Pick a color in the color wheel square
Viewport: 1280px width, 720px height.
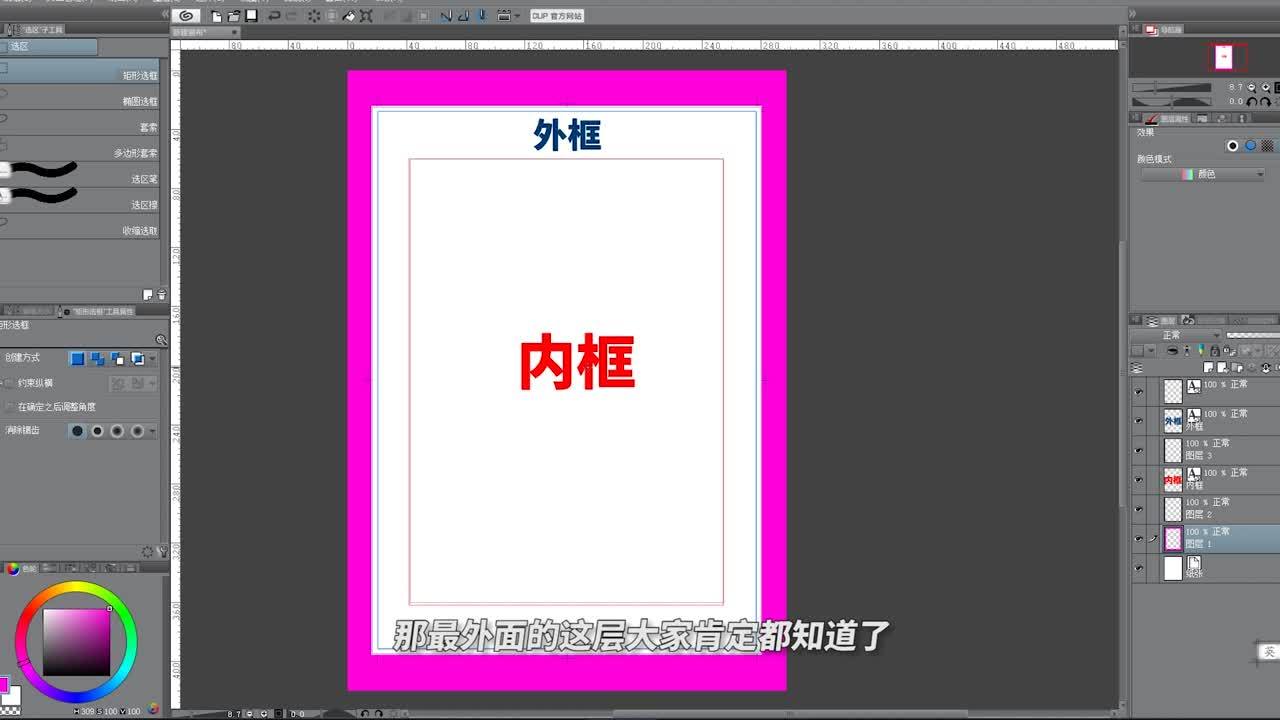coord(76,642)
